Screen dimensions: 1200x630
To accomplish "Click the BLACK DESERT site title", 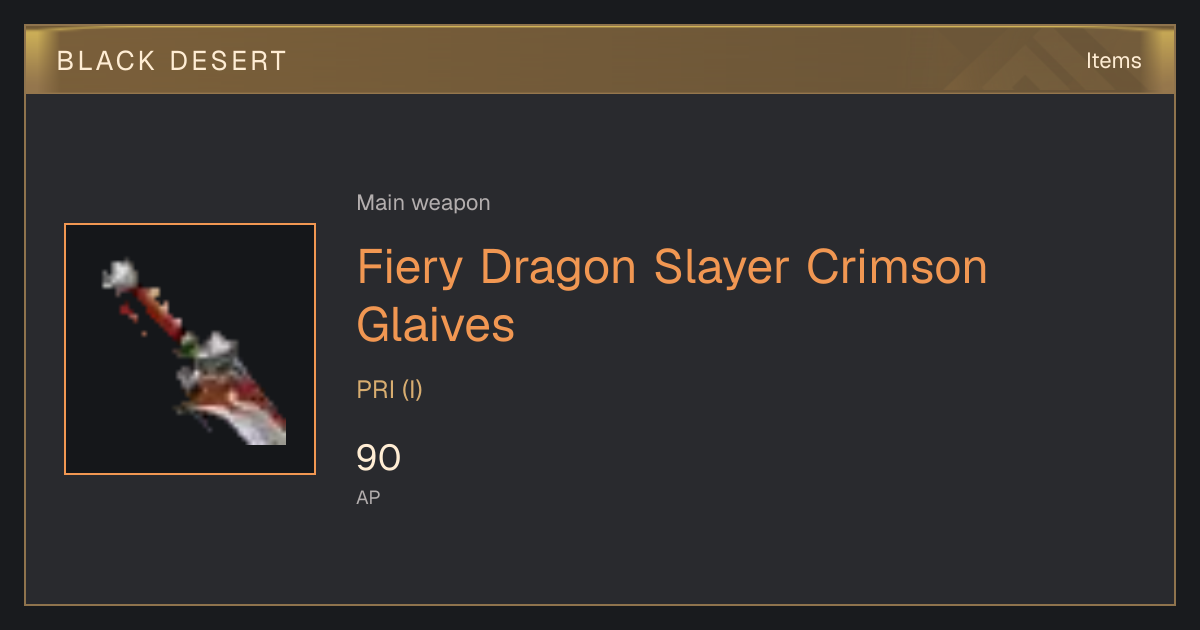I will click(172, 61).
